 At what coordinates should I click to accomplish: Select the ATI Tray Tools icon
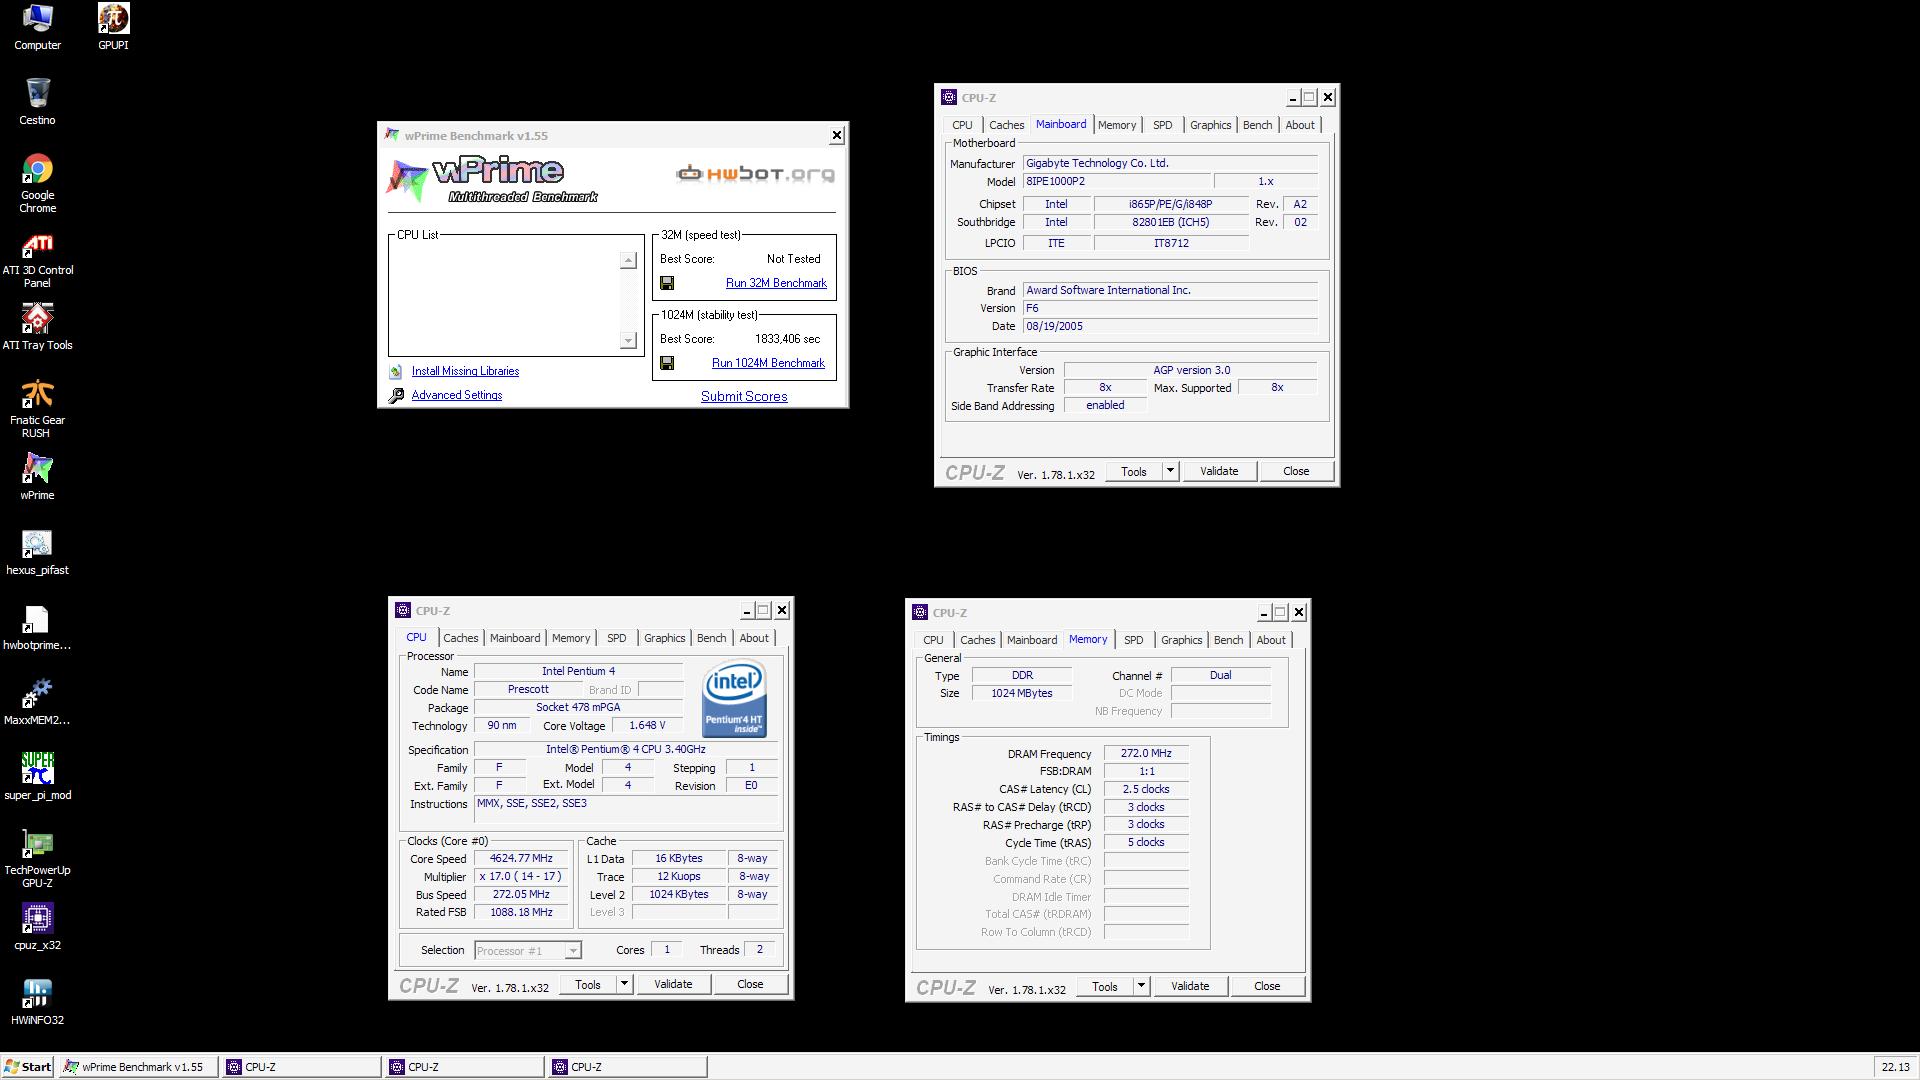pos(37,327)
